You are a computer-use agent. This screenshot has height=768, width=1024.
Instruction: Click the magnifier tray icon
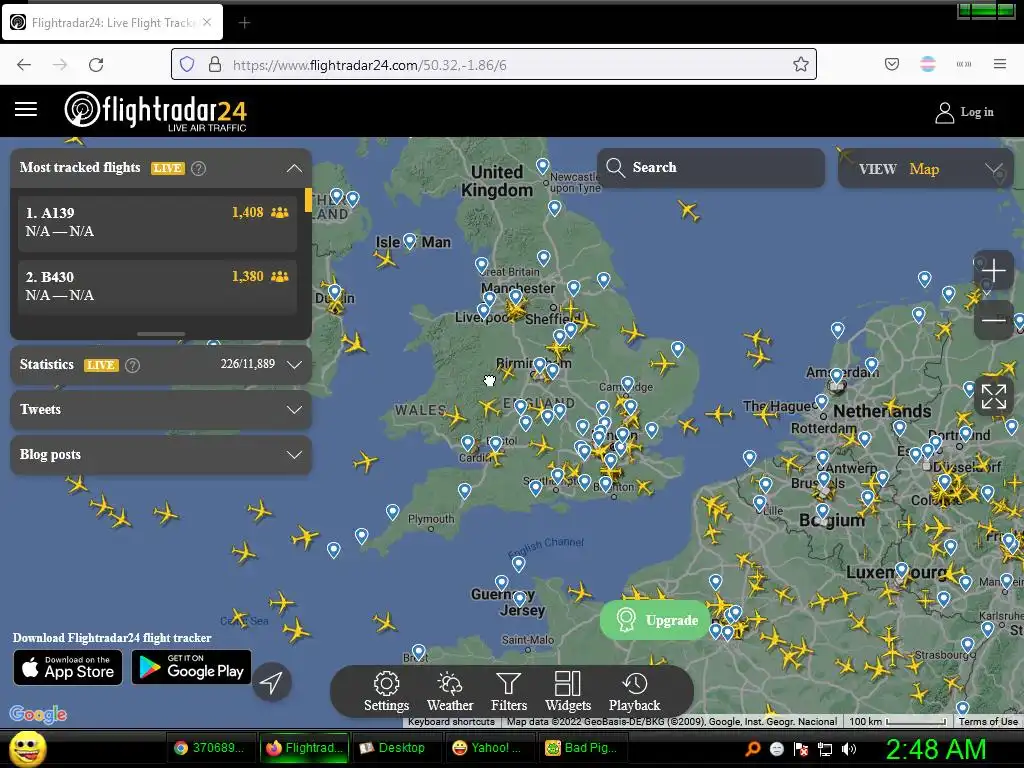tap(753, 749)
